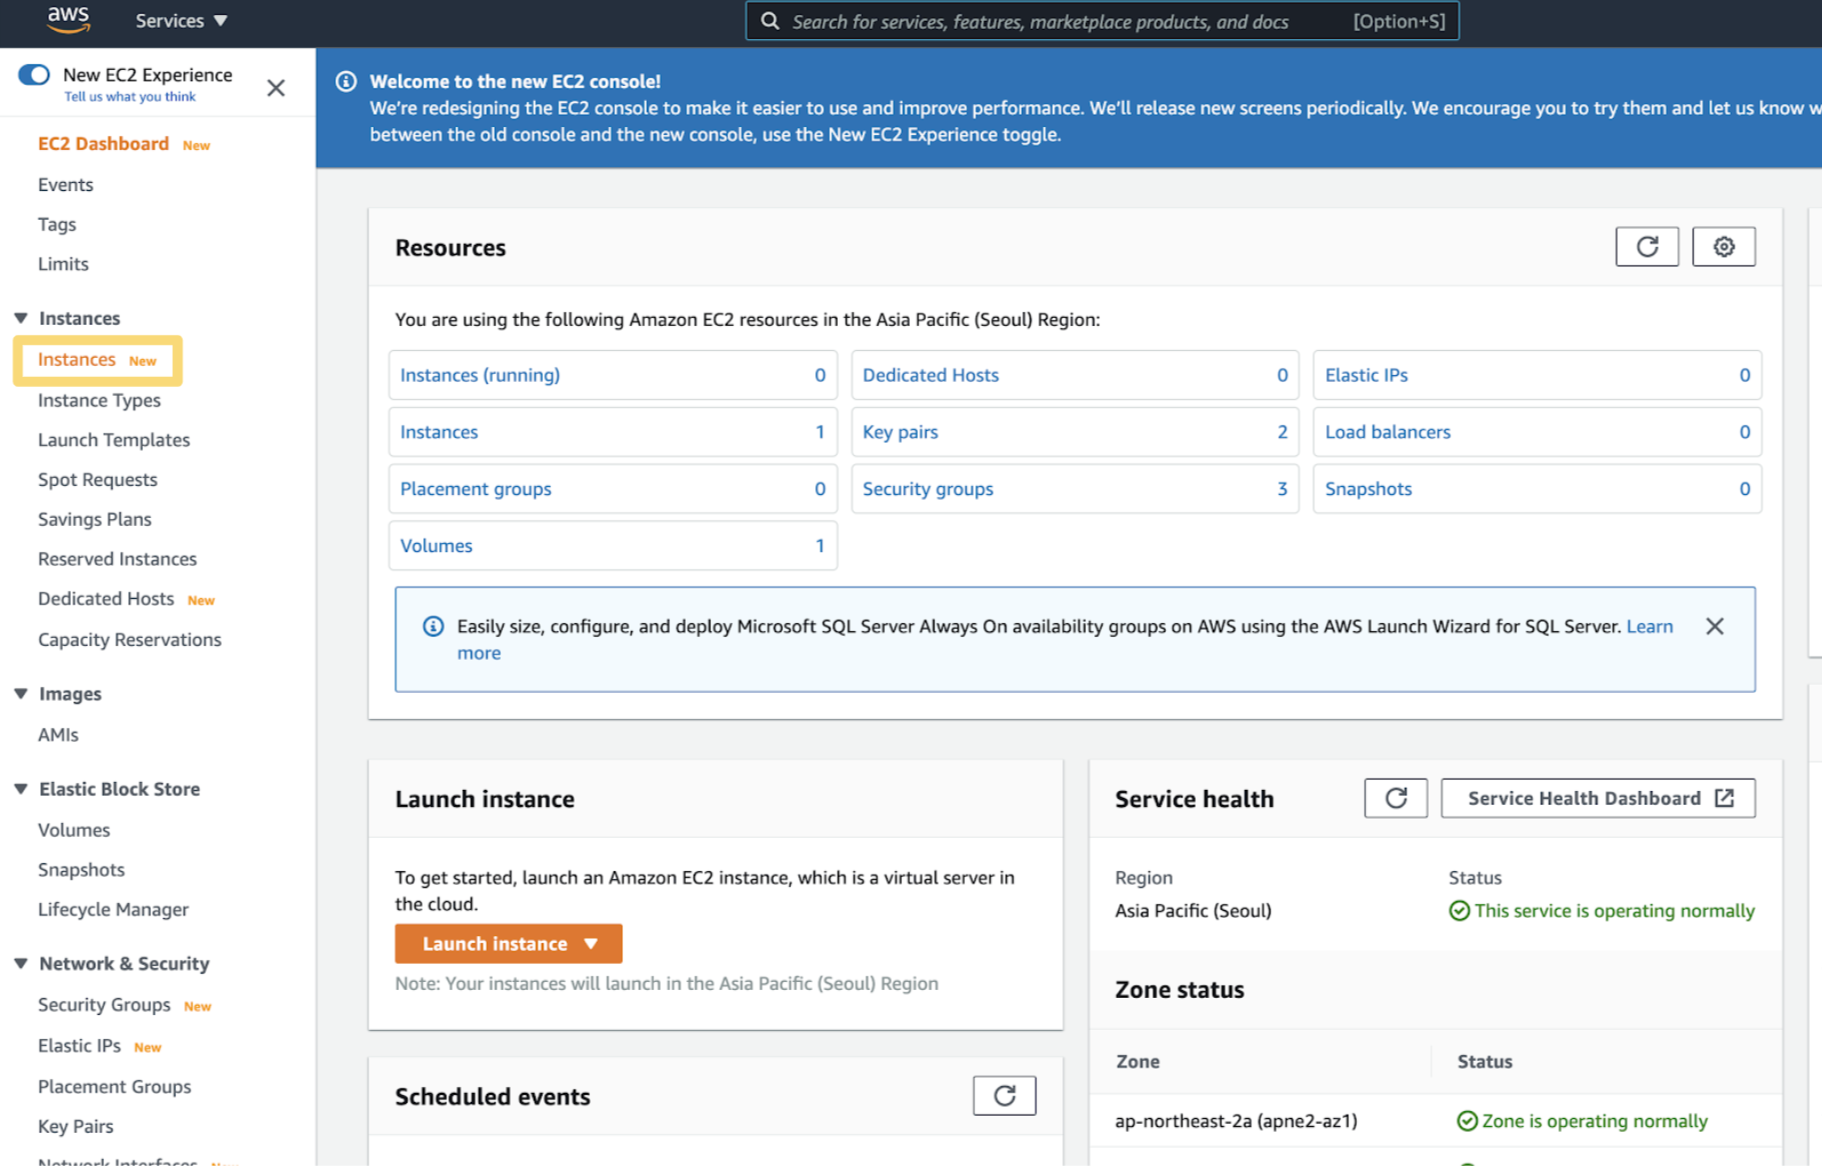Click the welcome banner info icon
Screen dimensions: 1822x1166
[346, 81]
